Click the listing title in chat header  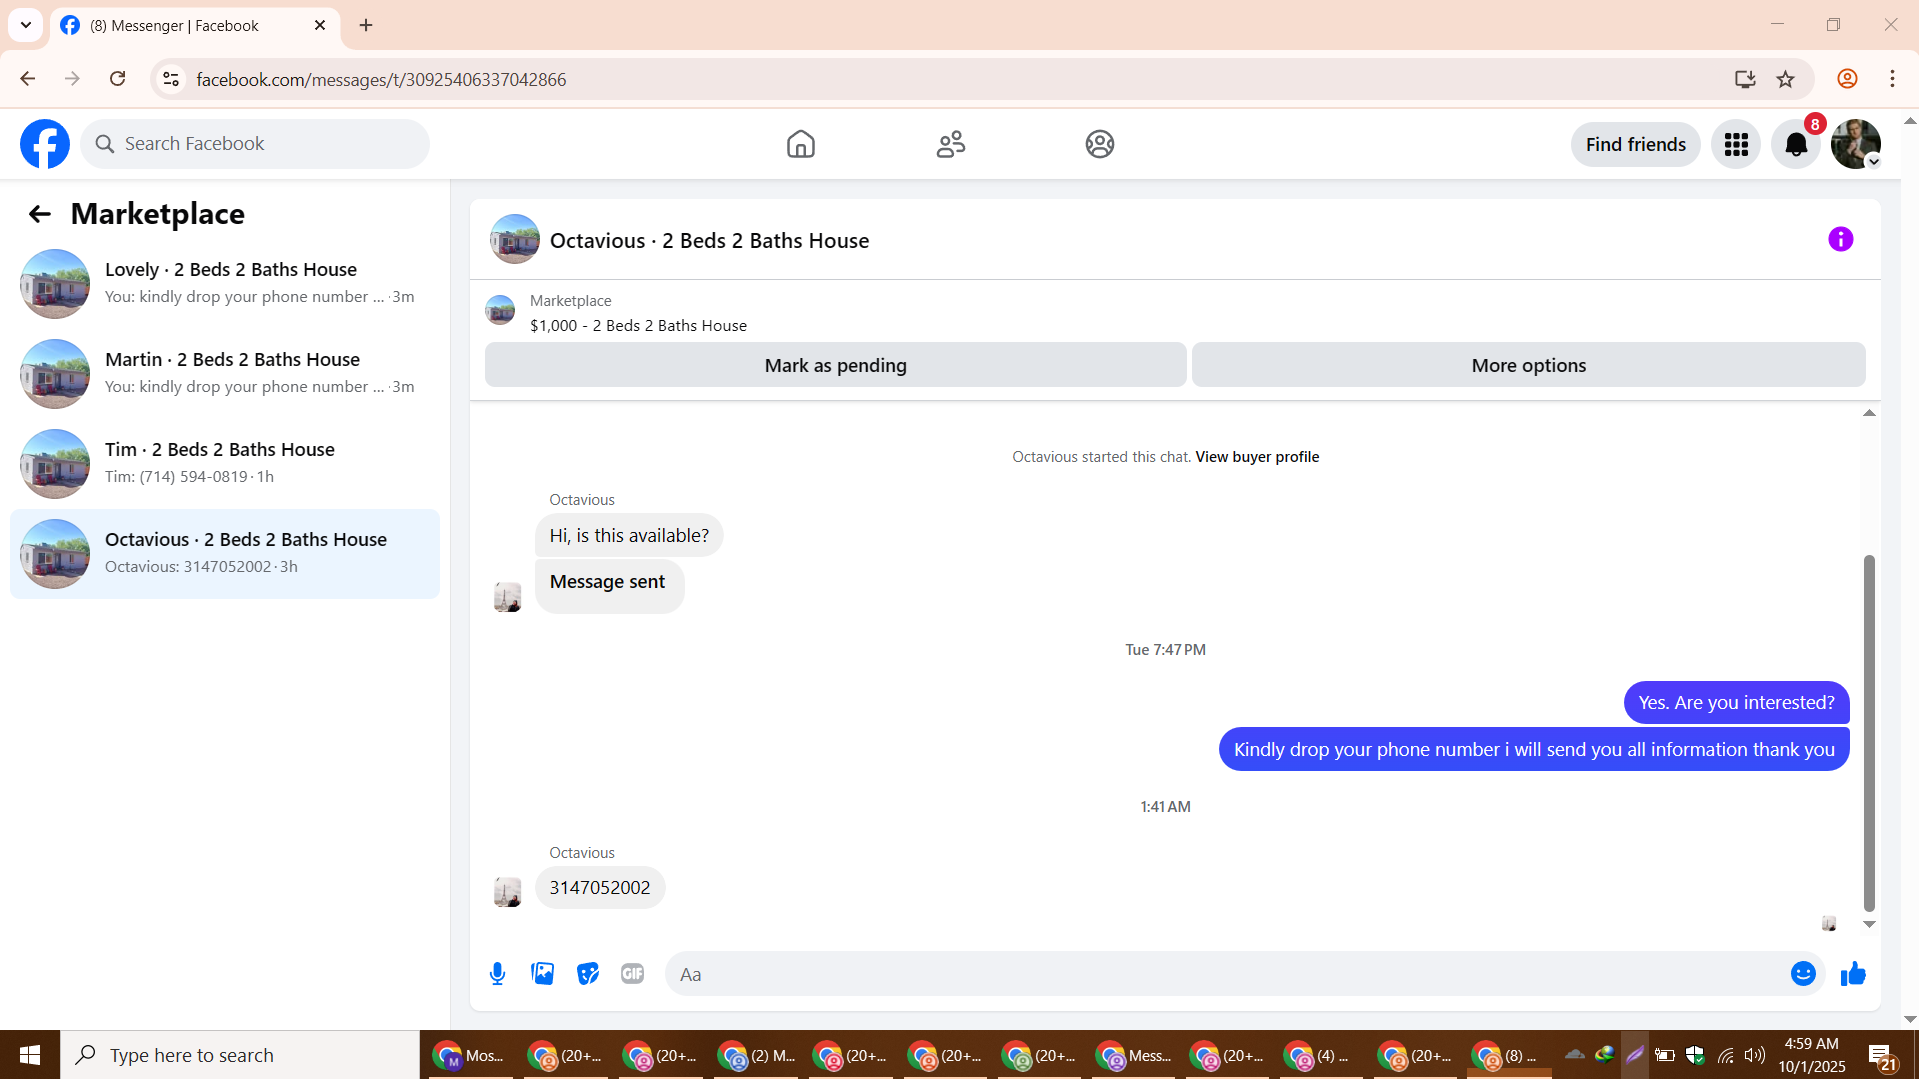click(709, 241)
